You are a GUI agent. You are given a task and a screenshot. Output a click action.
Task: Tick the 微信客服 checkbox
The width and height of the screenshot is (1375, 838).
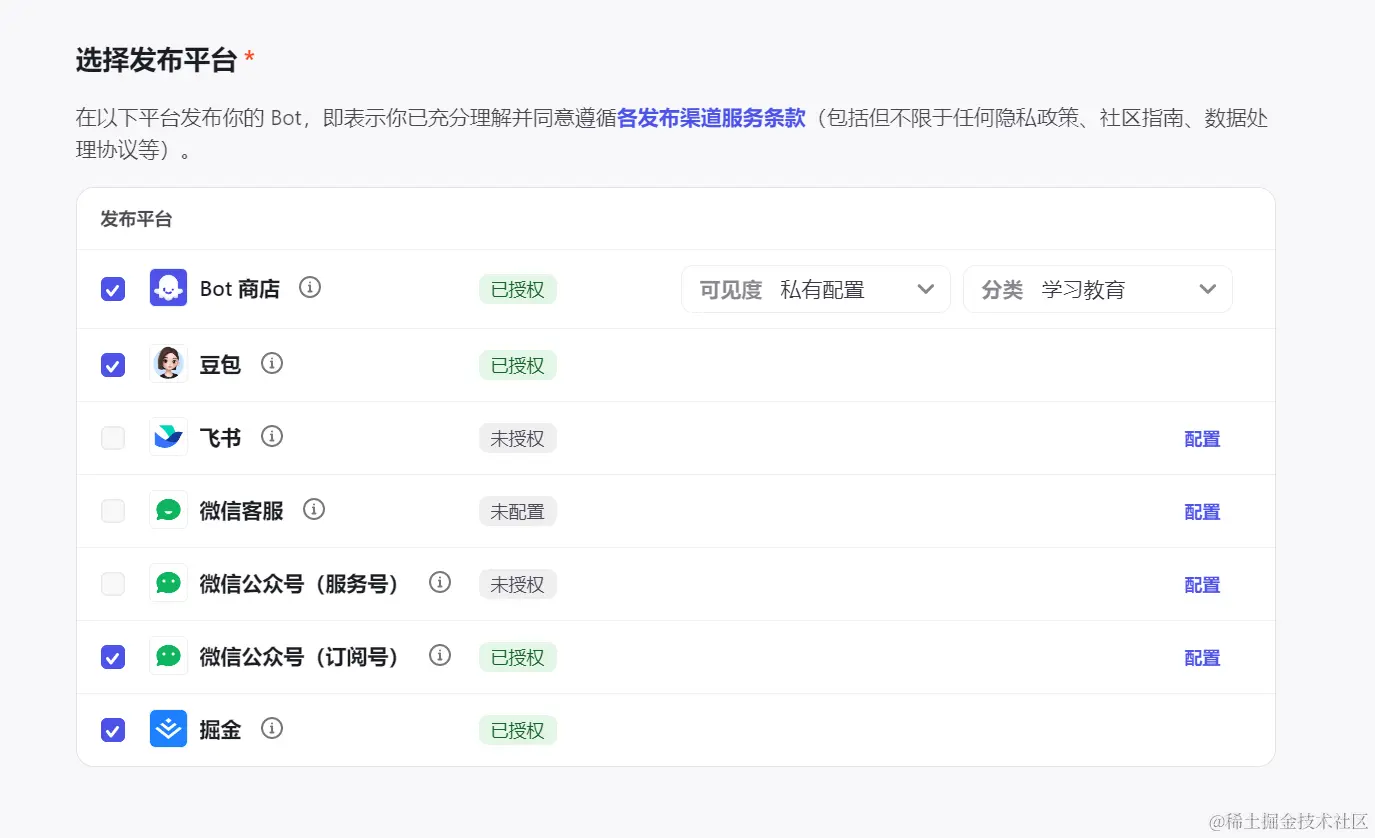pyautogui.click(x=113, y=511)
